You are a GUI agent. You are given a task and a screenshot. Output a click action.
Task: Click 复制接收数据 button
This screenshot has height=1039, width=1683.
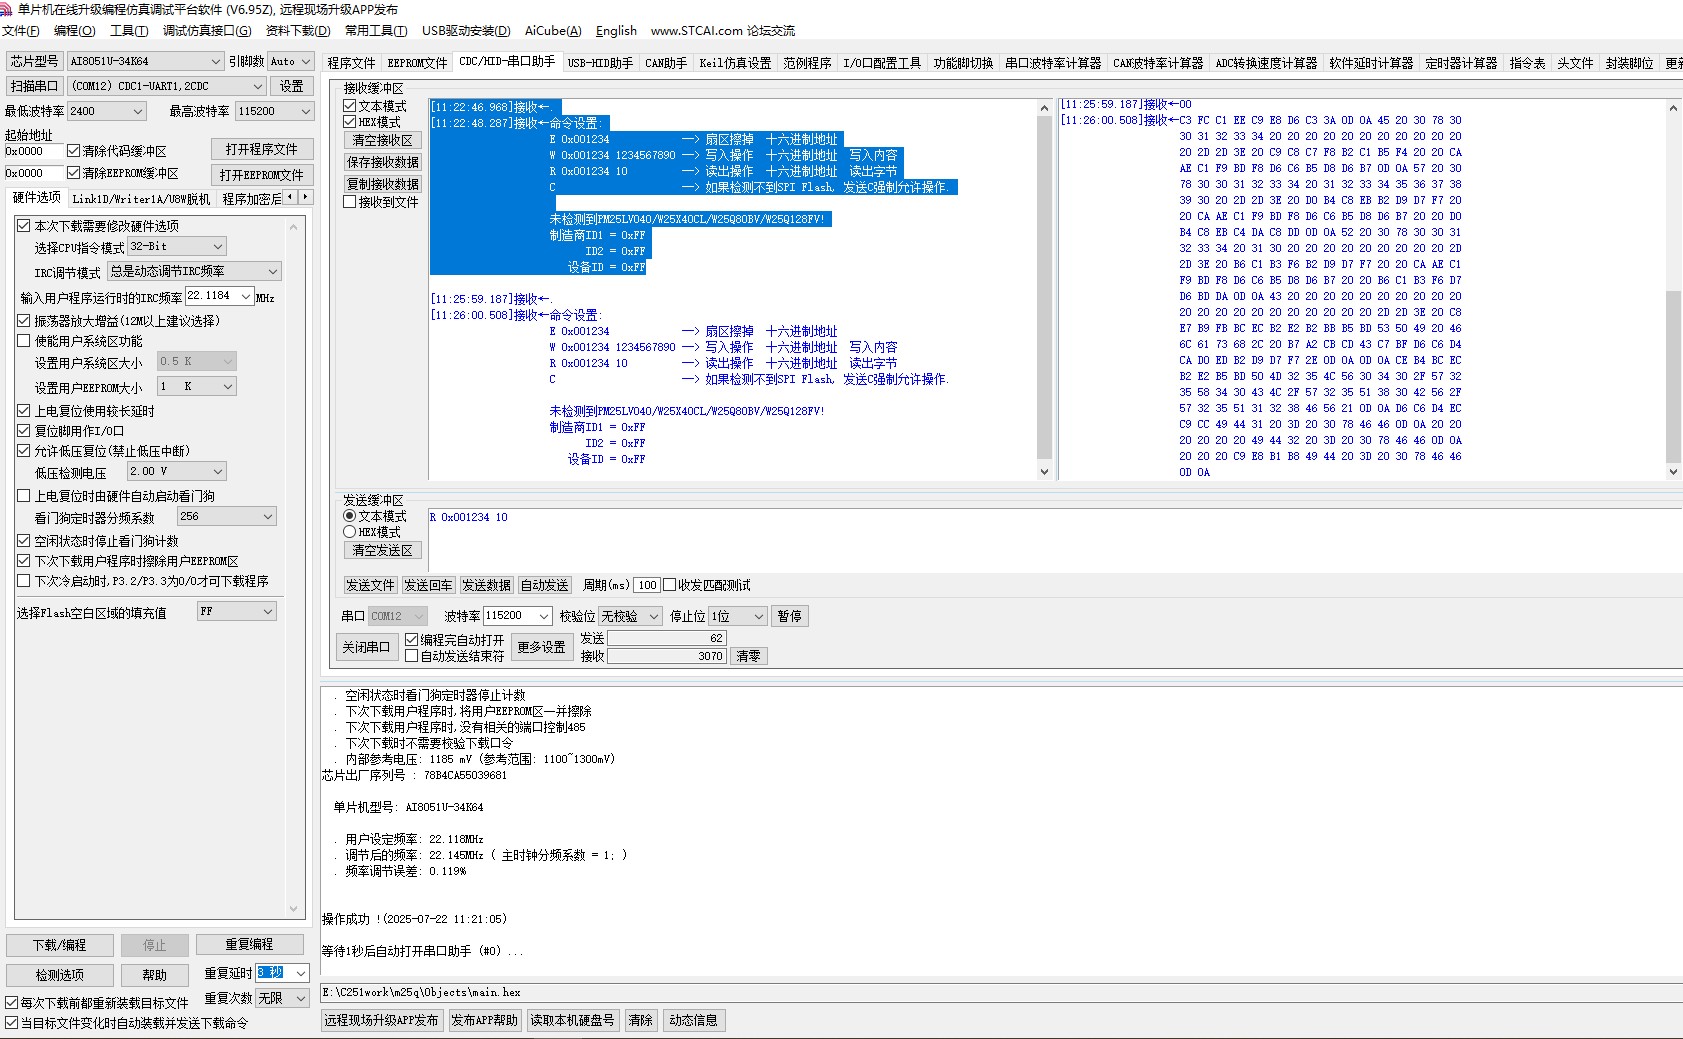click(x=382, y=184)
